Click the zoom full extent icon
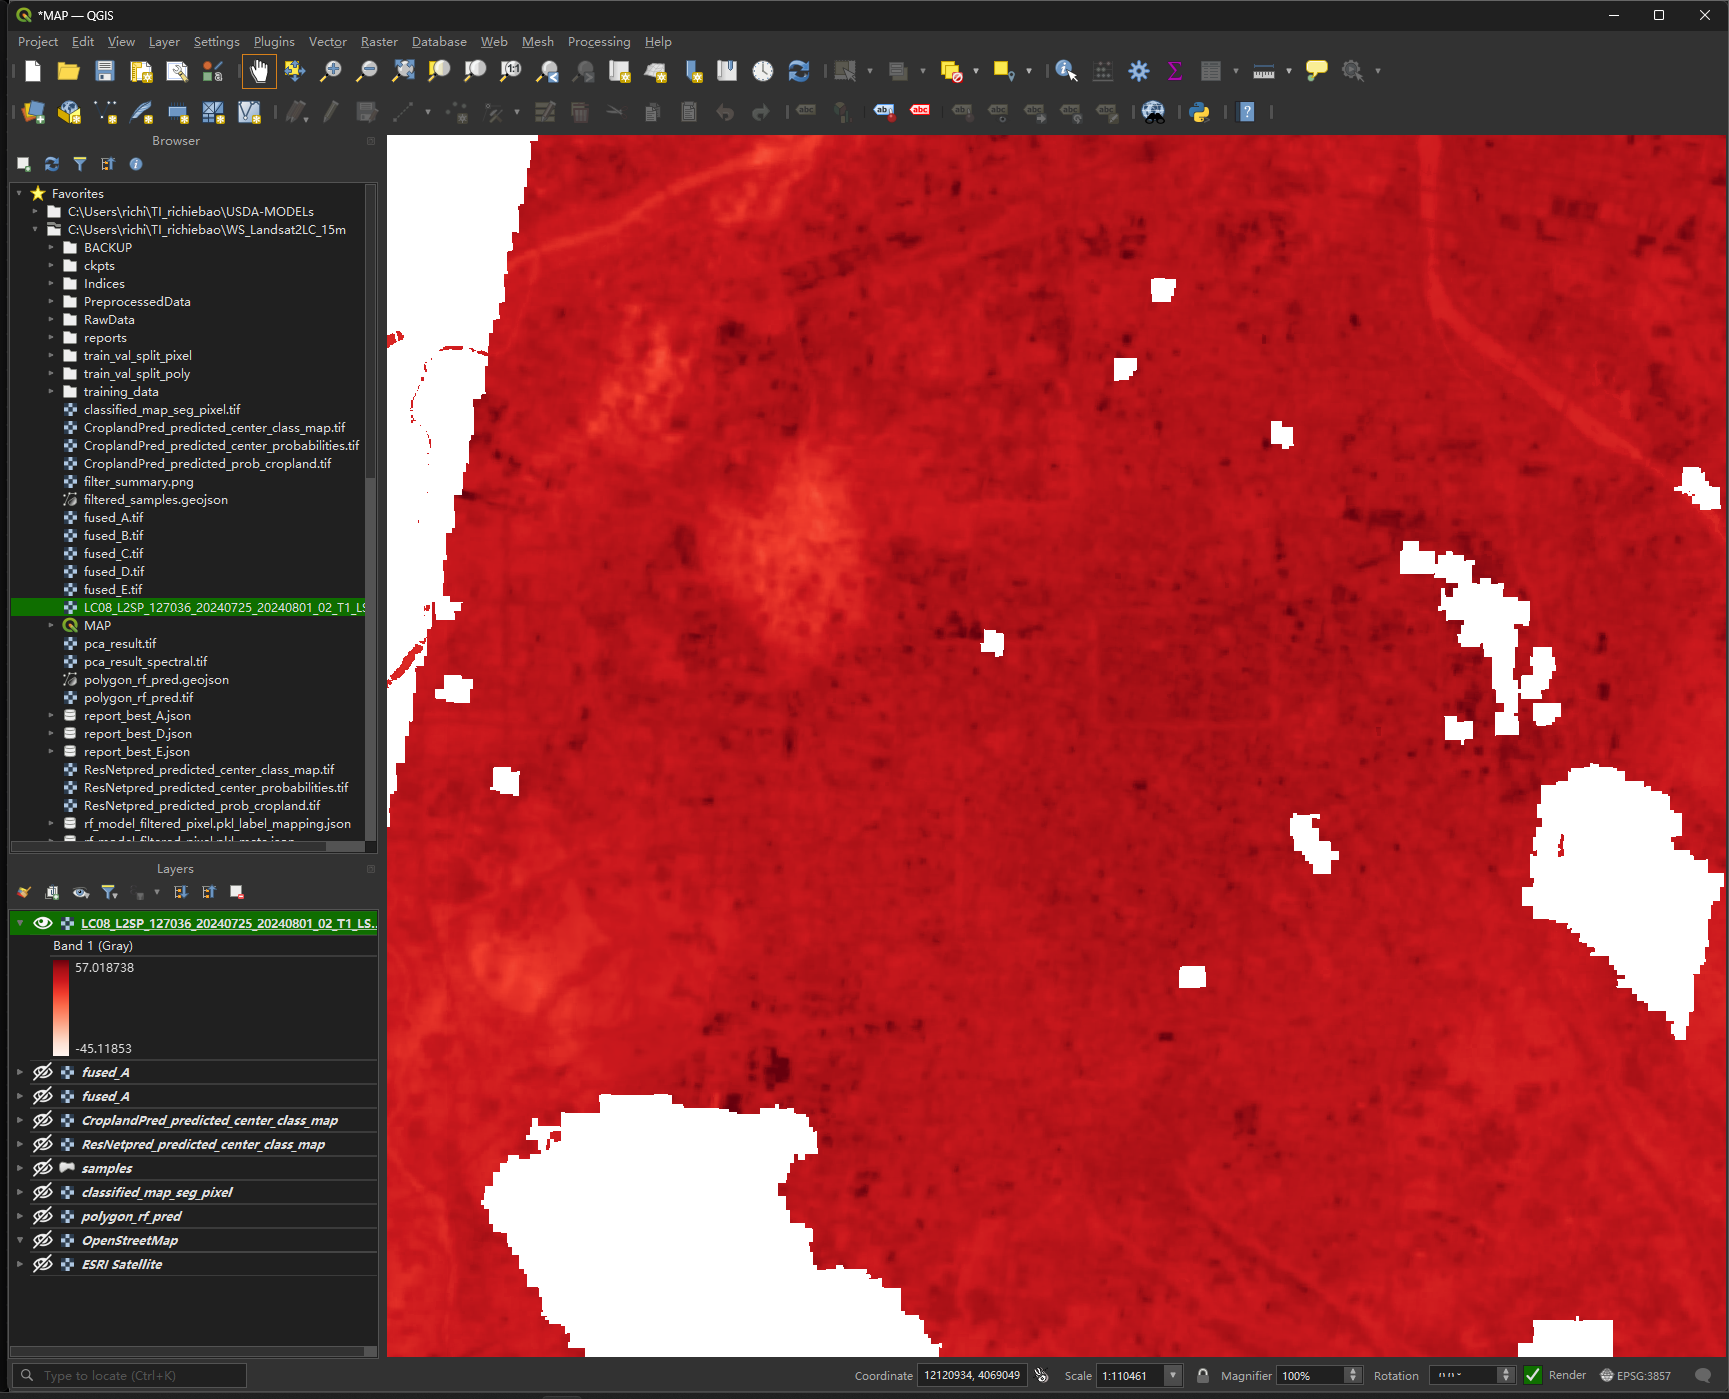Viewport: 1729px width, 1399px height. coord(404,71)
